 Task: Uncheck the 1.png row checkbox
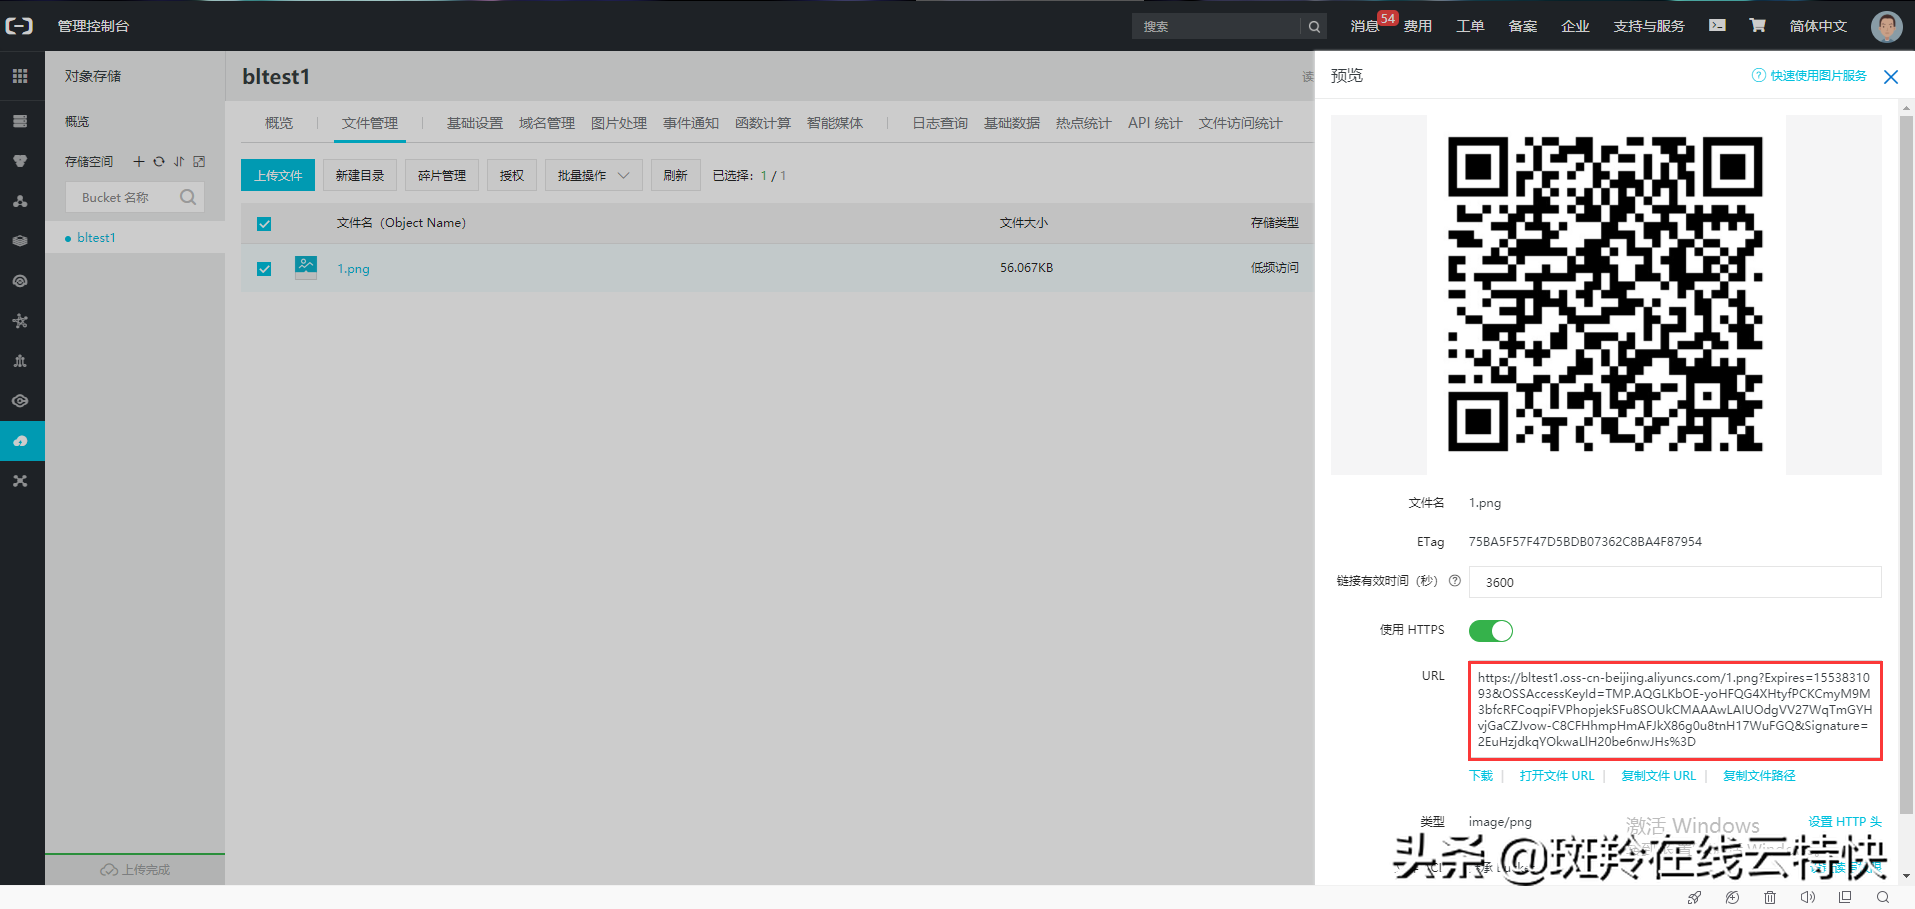pyautogui.click(x=264, y=269)
